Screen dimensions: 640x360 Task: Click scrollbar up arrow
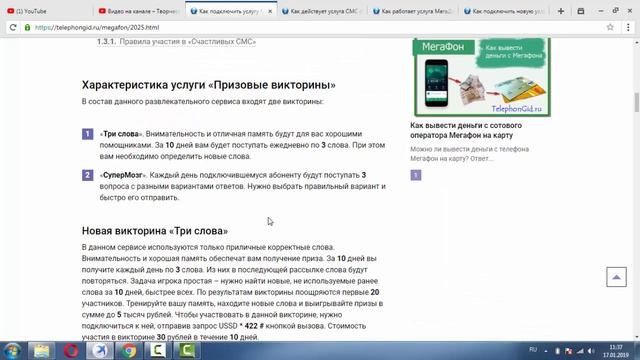click(x=637, y=42)
